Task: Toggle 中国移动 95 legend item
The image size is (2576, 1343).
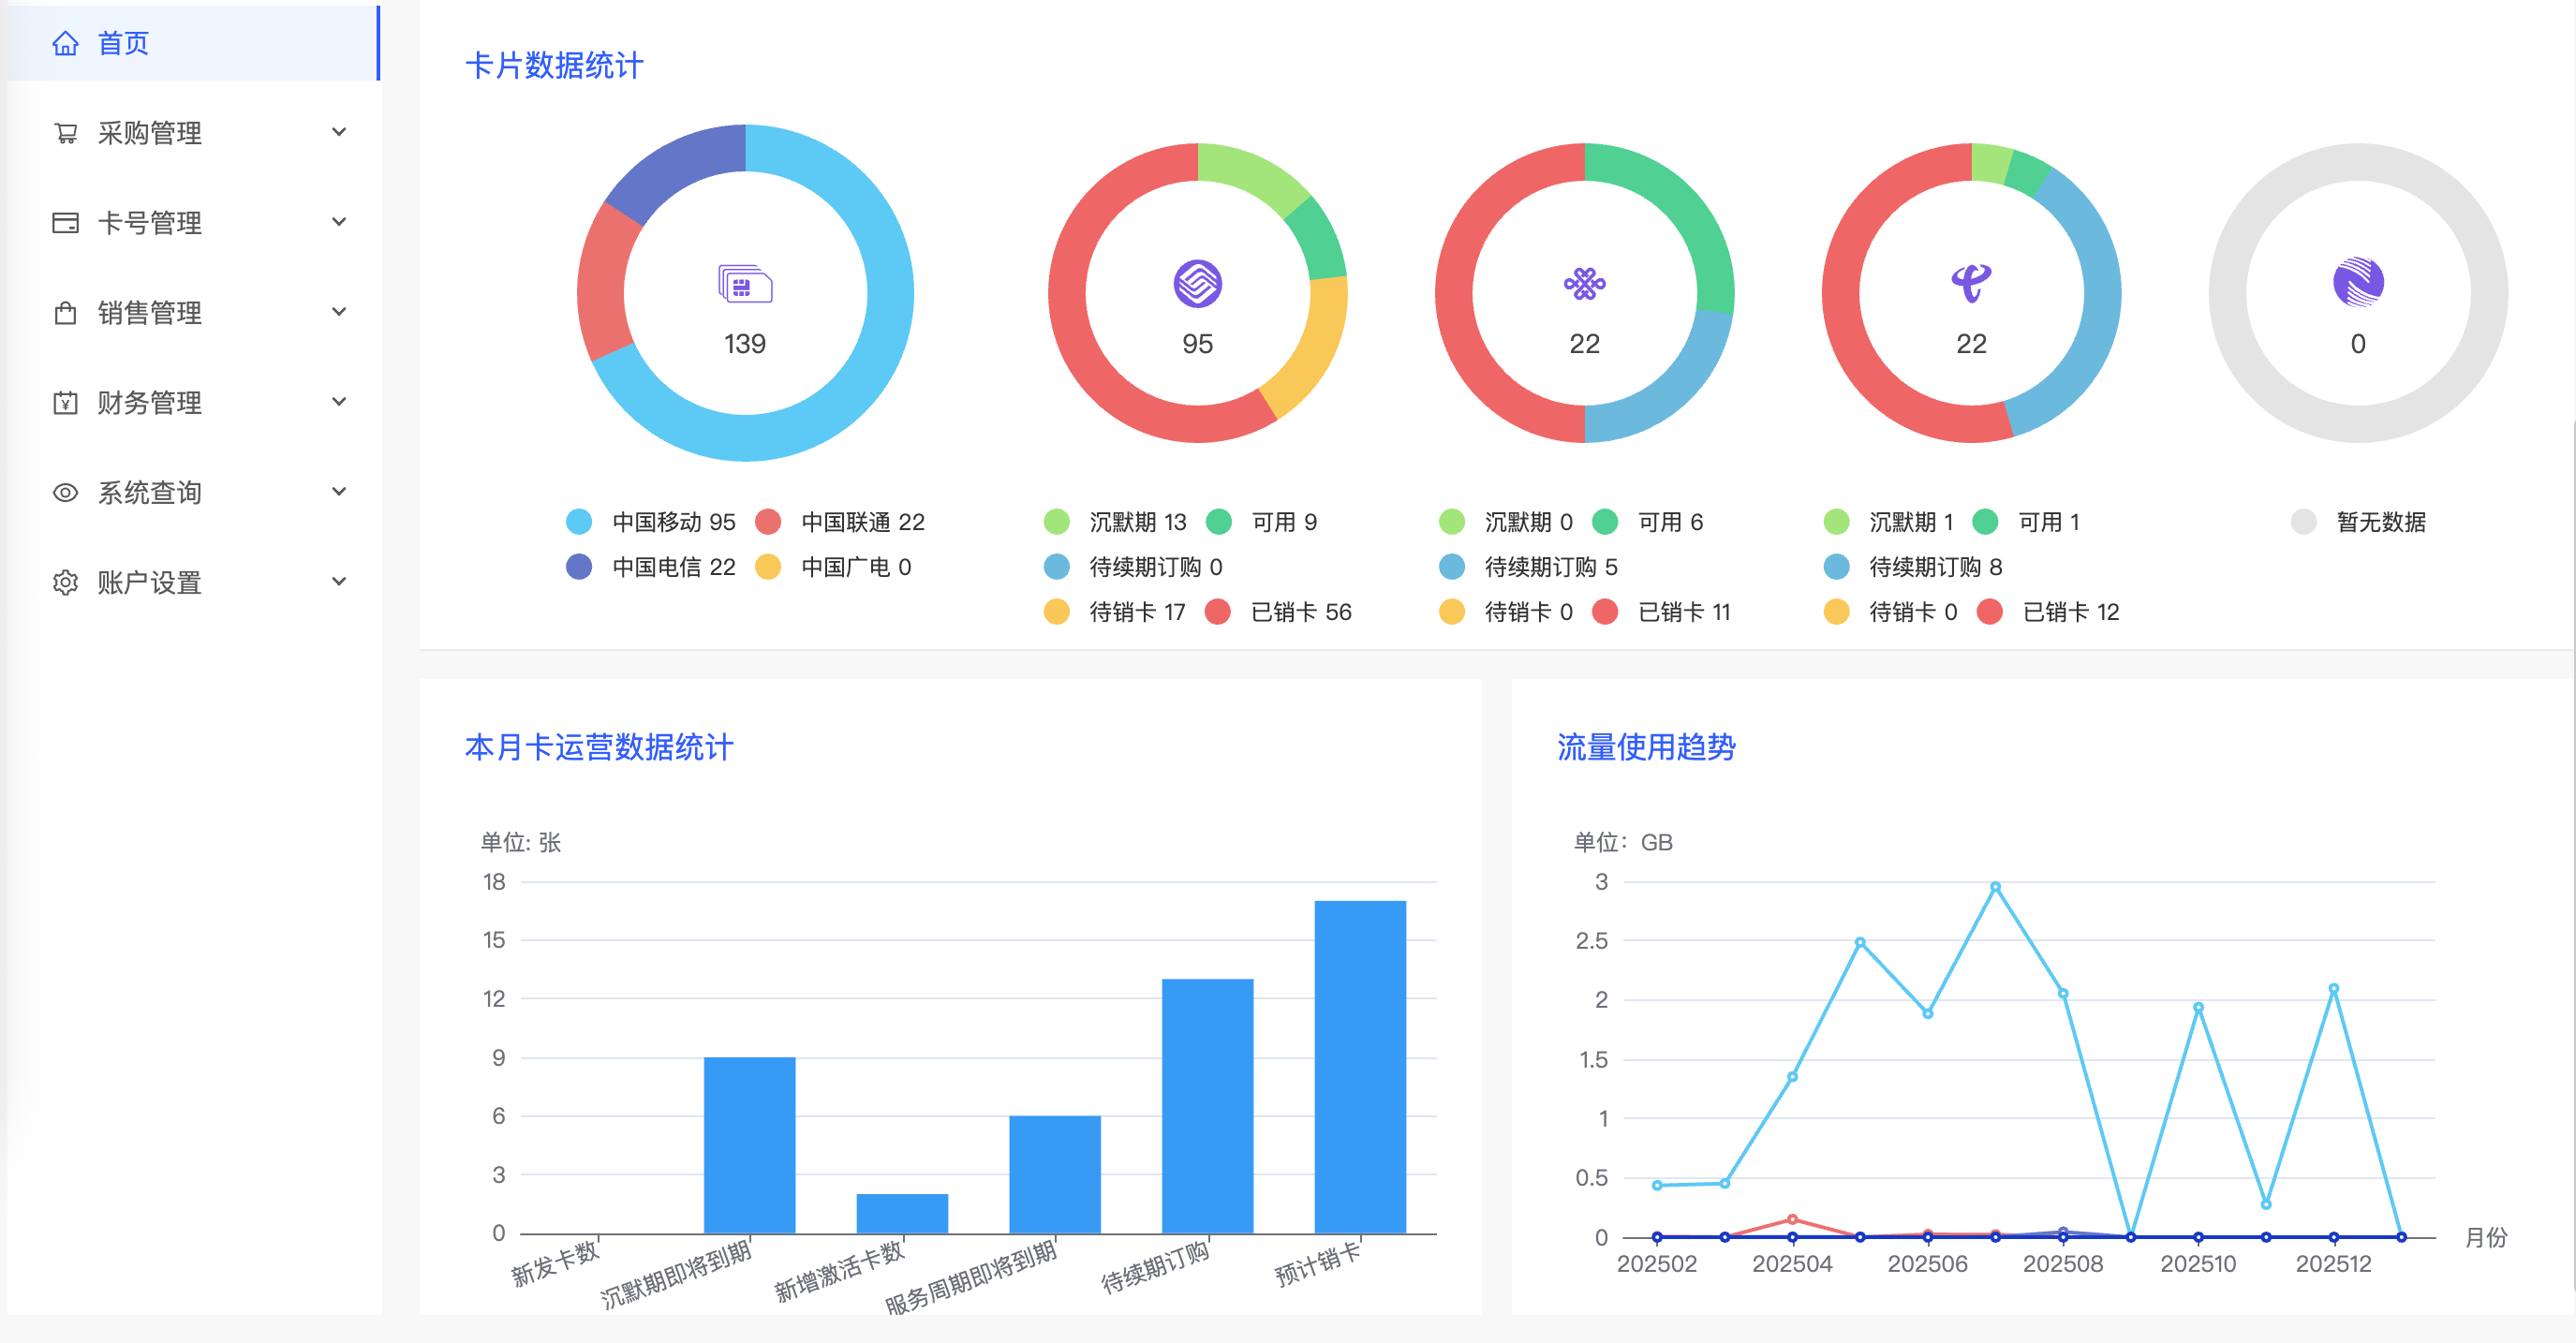Action: tap(652, 522)
